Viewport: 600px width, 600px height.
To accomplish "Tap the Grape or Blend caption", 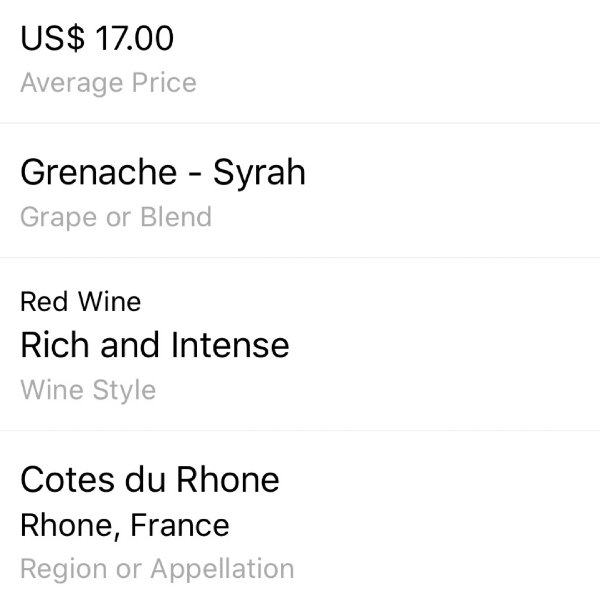I will click(x=116, y=217).
